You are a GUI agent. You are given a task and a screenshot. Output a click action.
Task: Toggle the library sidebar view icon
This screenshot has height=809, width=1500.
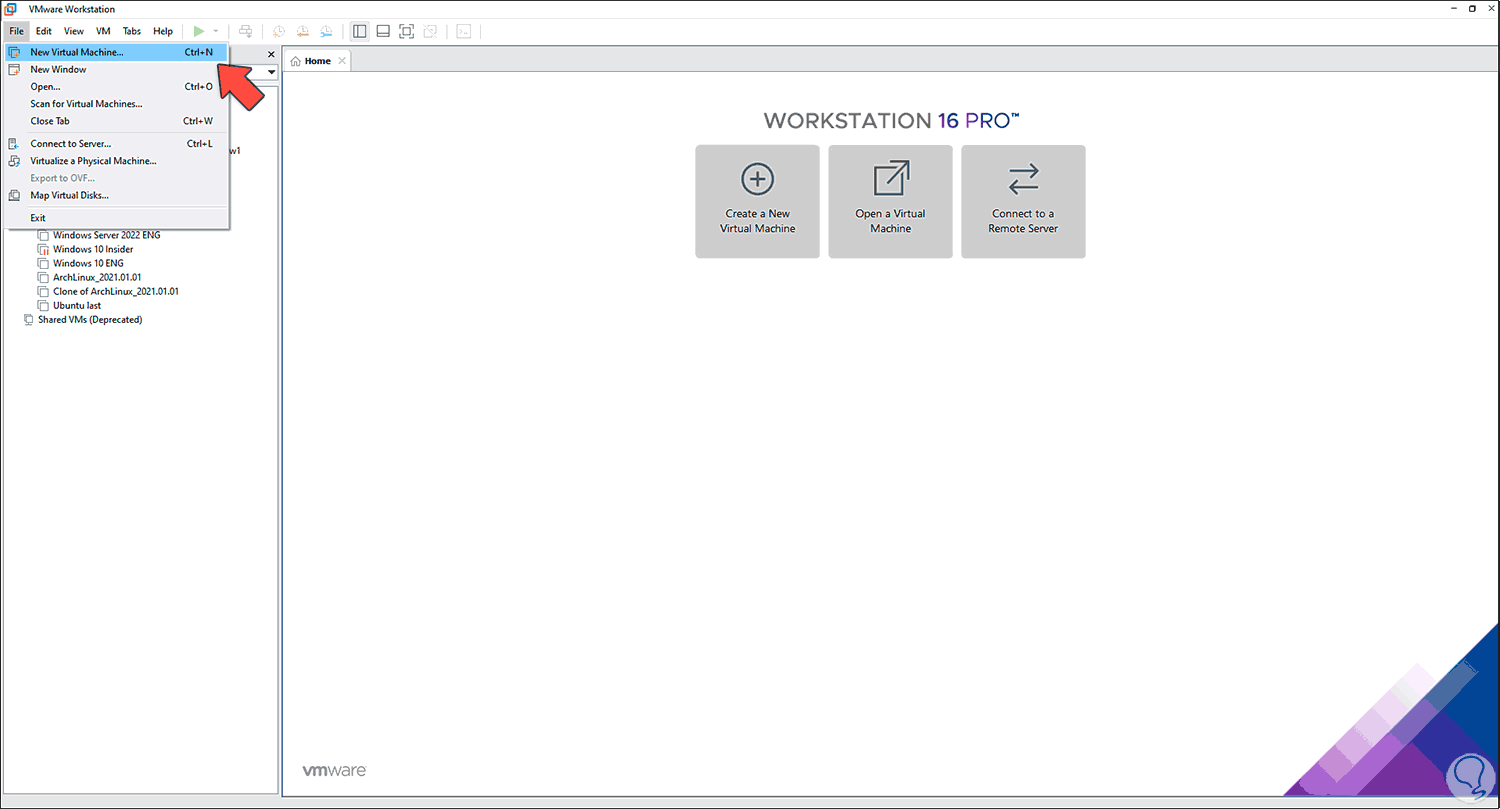[360, 31]
